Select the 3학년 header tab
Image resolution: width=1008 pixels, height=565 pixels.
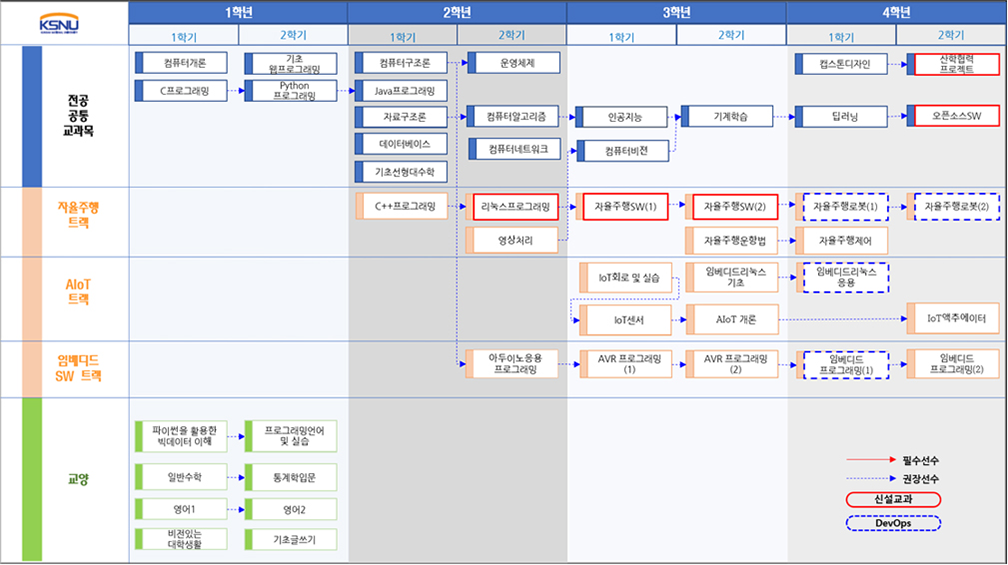pos(676,12)
